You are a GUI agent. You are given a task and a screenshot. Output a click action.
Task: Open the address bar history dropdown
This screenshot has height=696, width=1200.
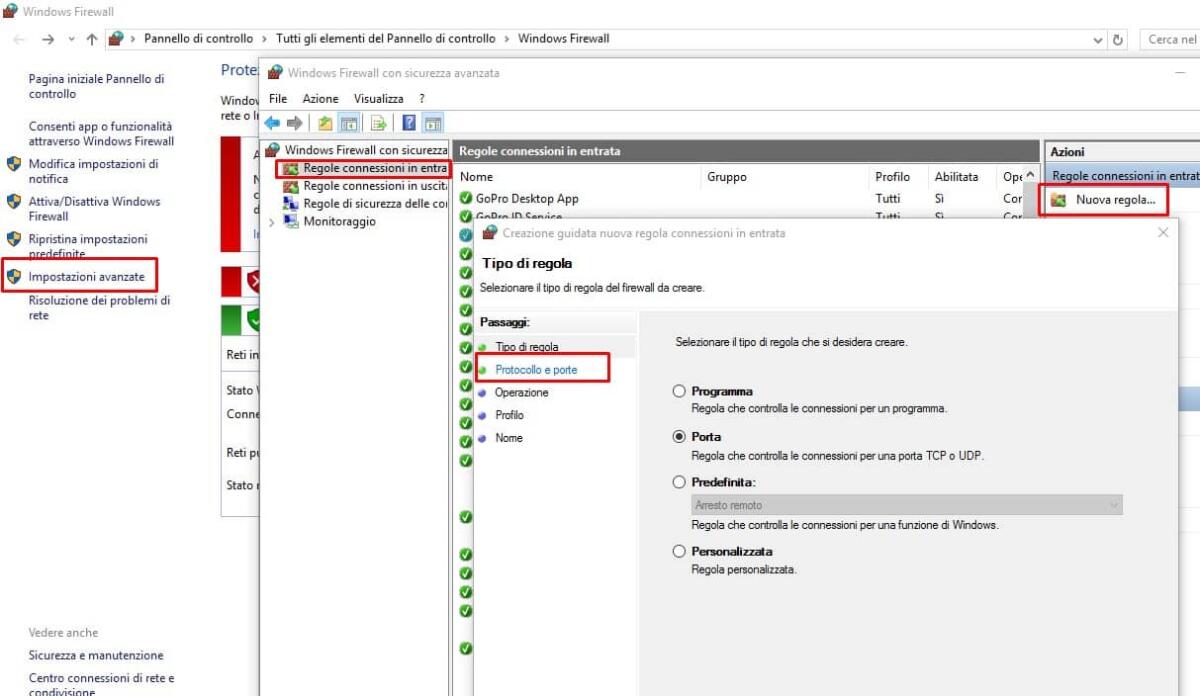tap(1097, 38)
